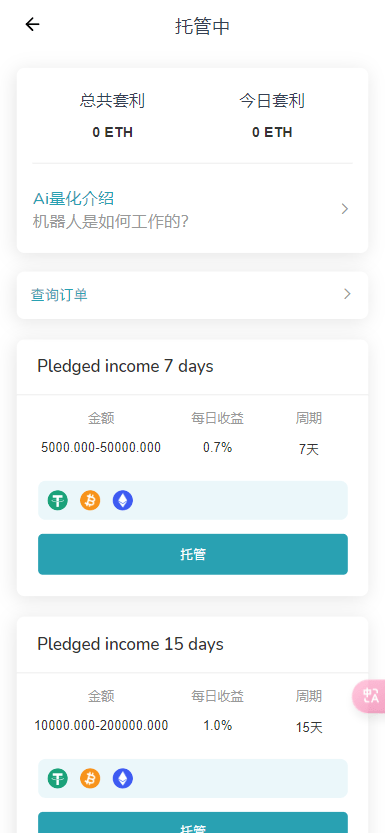Select Ethereum icon in 7 days plan
Viewport: 385px width, 833px height.
[x=123, y=500]
